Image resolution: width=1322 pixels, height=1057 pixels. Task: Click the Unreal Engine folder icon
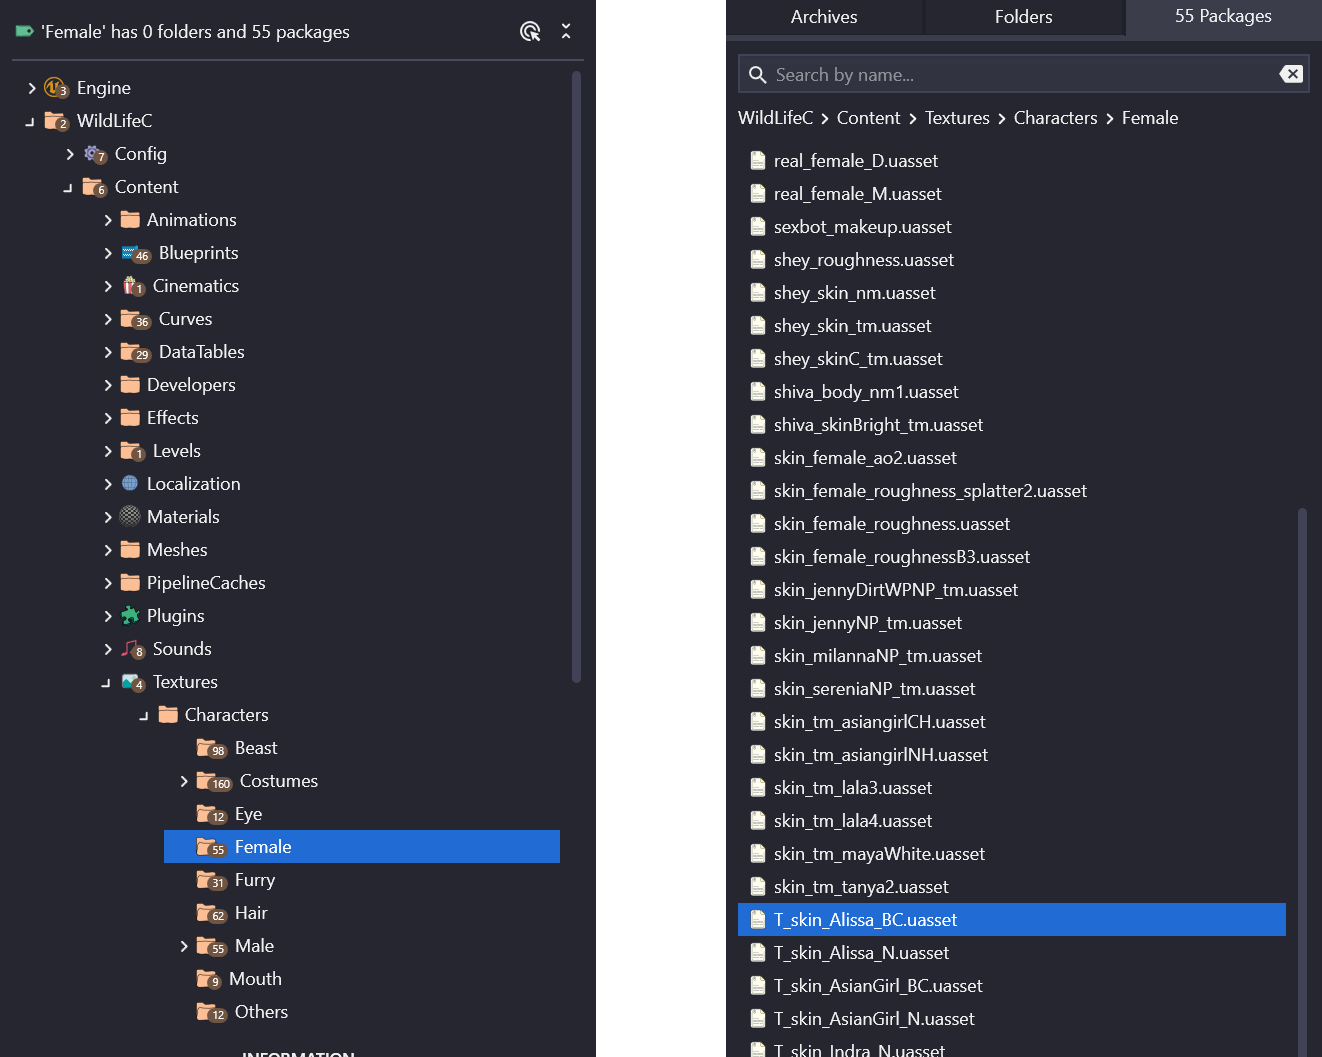tap(56, 88)
